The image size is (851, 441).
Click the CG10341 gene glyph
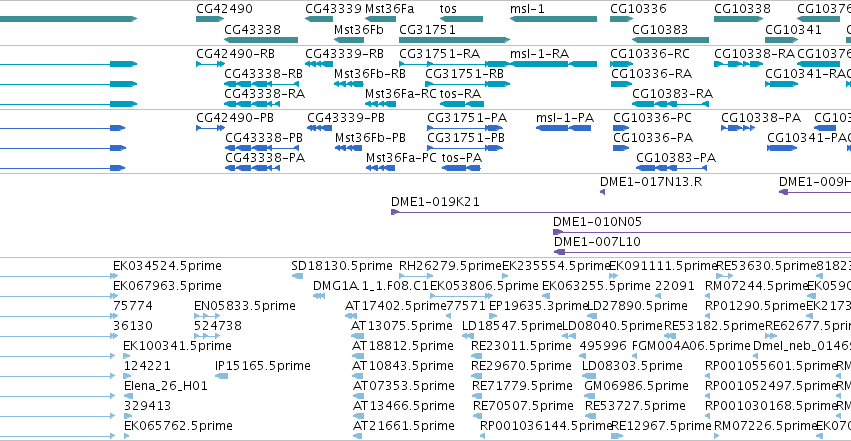tap(781, 40)
